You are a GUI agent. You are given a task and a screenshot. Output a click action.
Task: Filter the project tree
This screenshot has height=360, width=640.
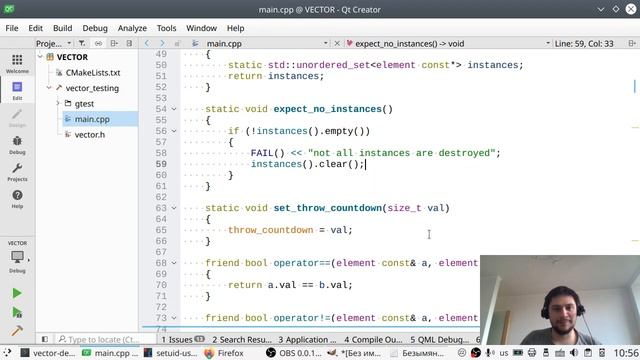82,43
